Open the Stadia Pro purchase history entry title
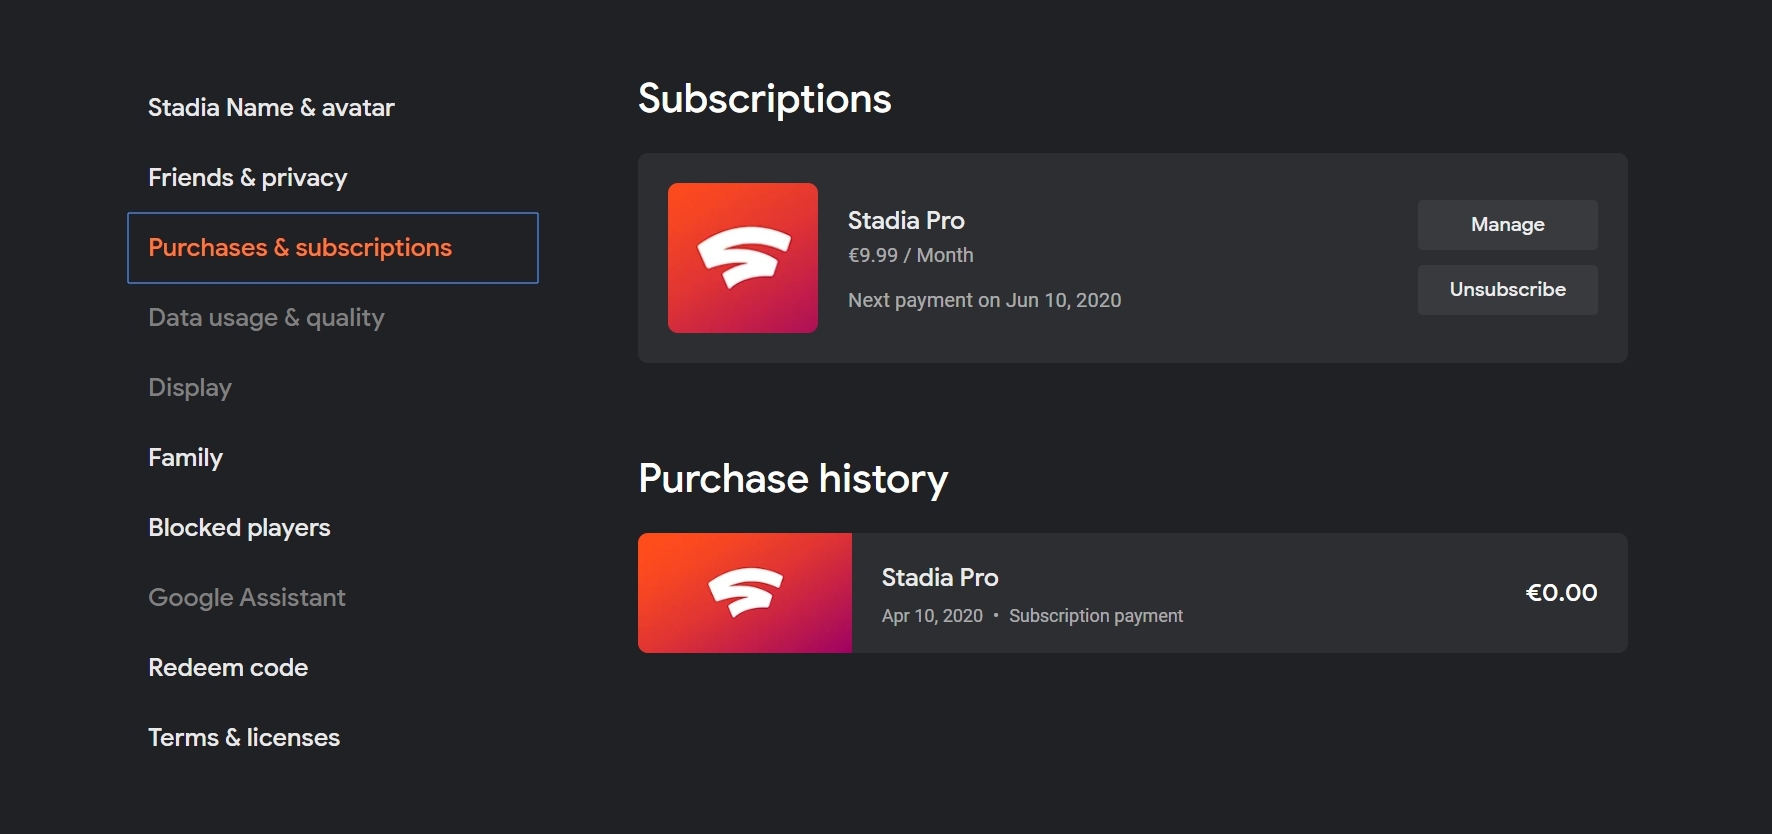 tap(940, 578)
